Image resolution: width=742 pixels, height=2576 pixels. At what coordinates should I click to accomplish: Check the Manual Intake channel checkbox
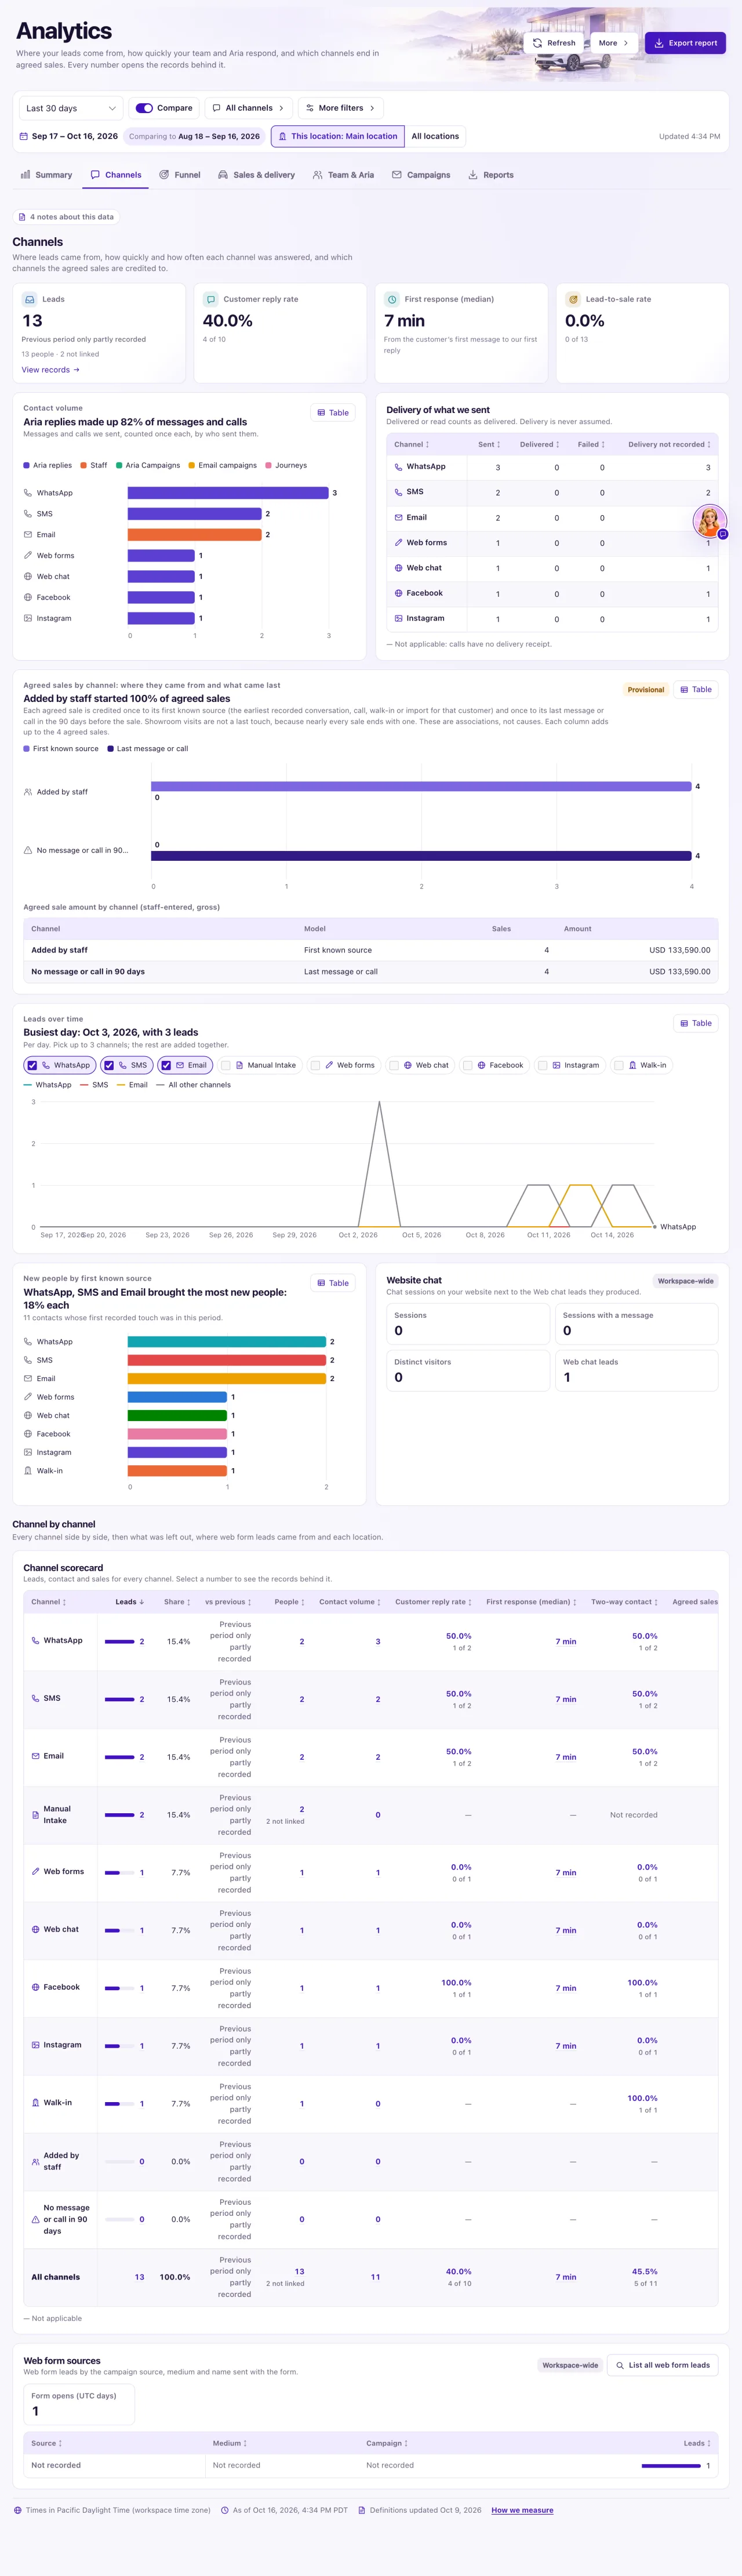(x=226, y=1065)
